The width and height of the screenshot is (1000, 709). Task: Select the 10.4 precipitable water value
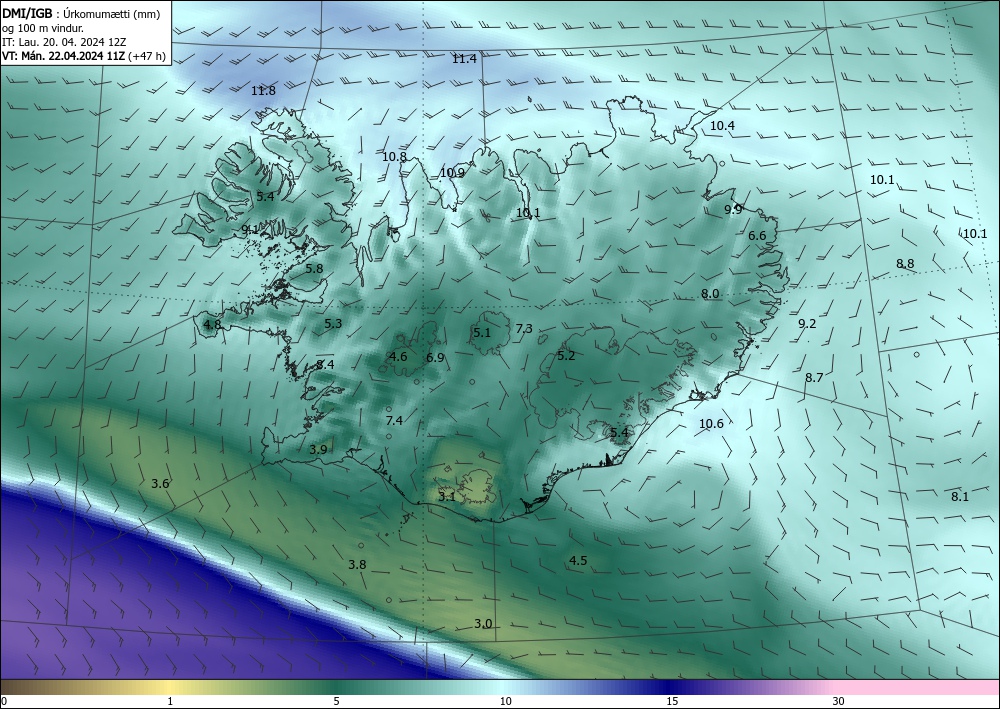tap(722, 126)
